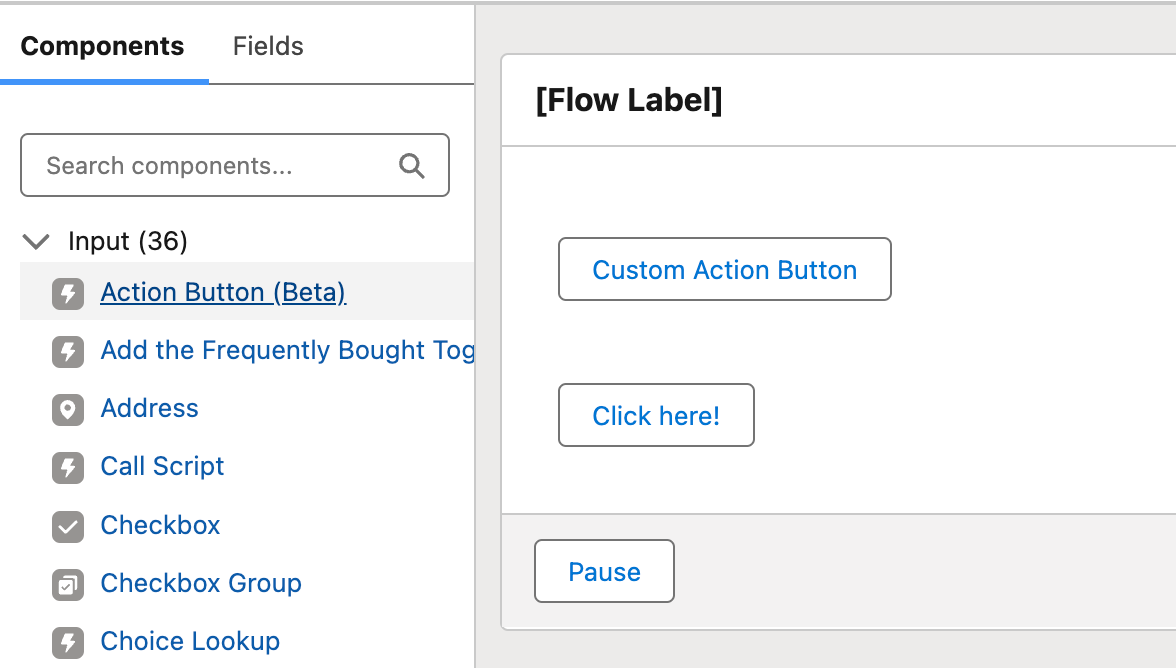Screen dimensions: 1176x668
Task: Click the Checkbox Group component icon
Action: 68,584
